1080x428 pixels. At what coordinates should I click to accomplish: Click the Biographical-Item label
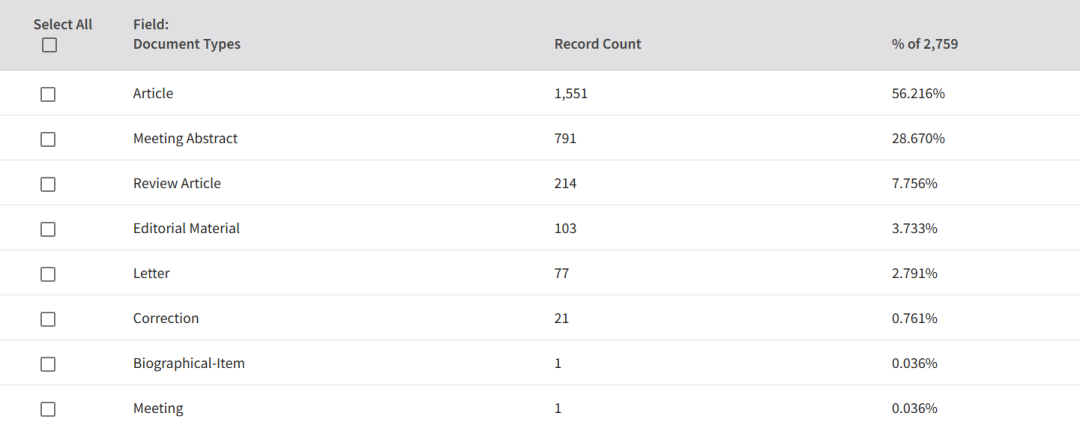click(x=189, y=363)
